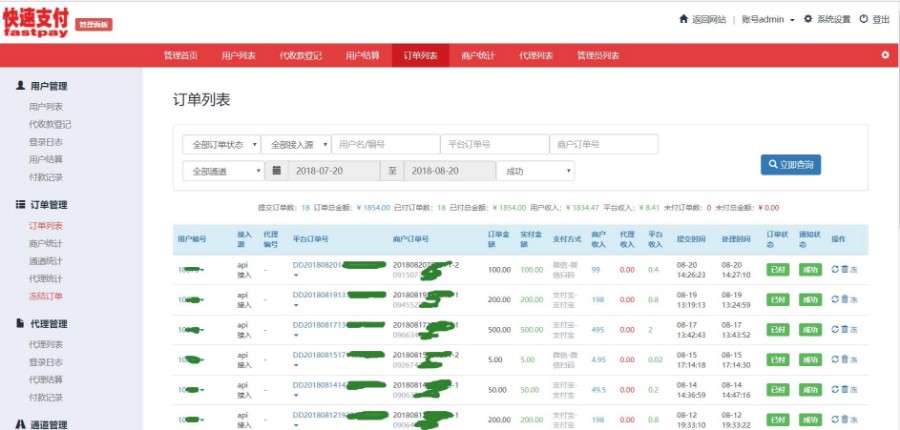The height and width of the screenshot is (430, 900).
Task: Click the refresh icon in the 08-17 order row
Action: click(x=835, y=329)
